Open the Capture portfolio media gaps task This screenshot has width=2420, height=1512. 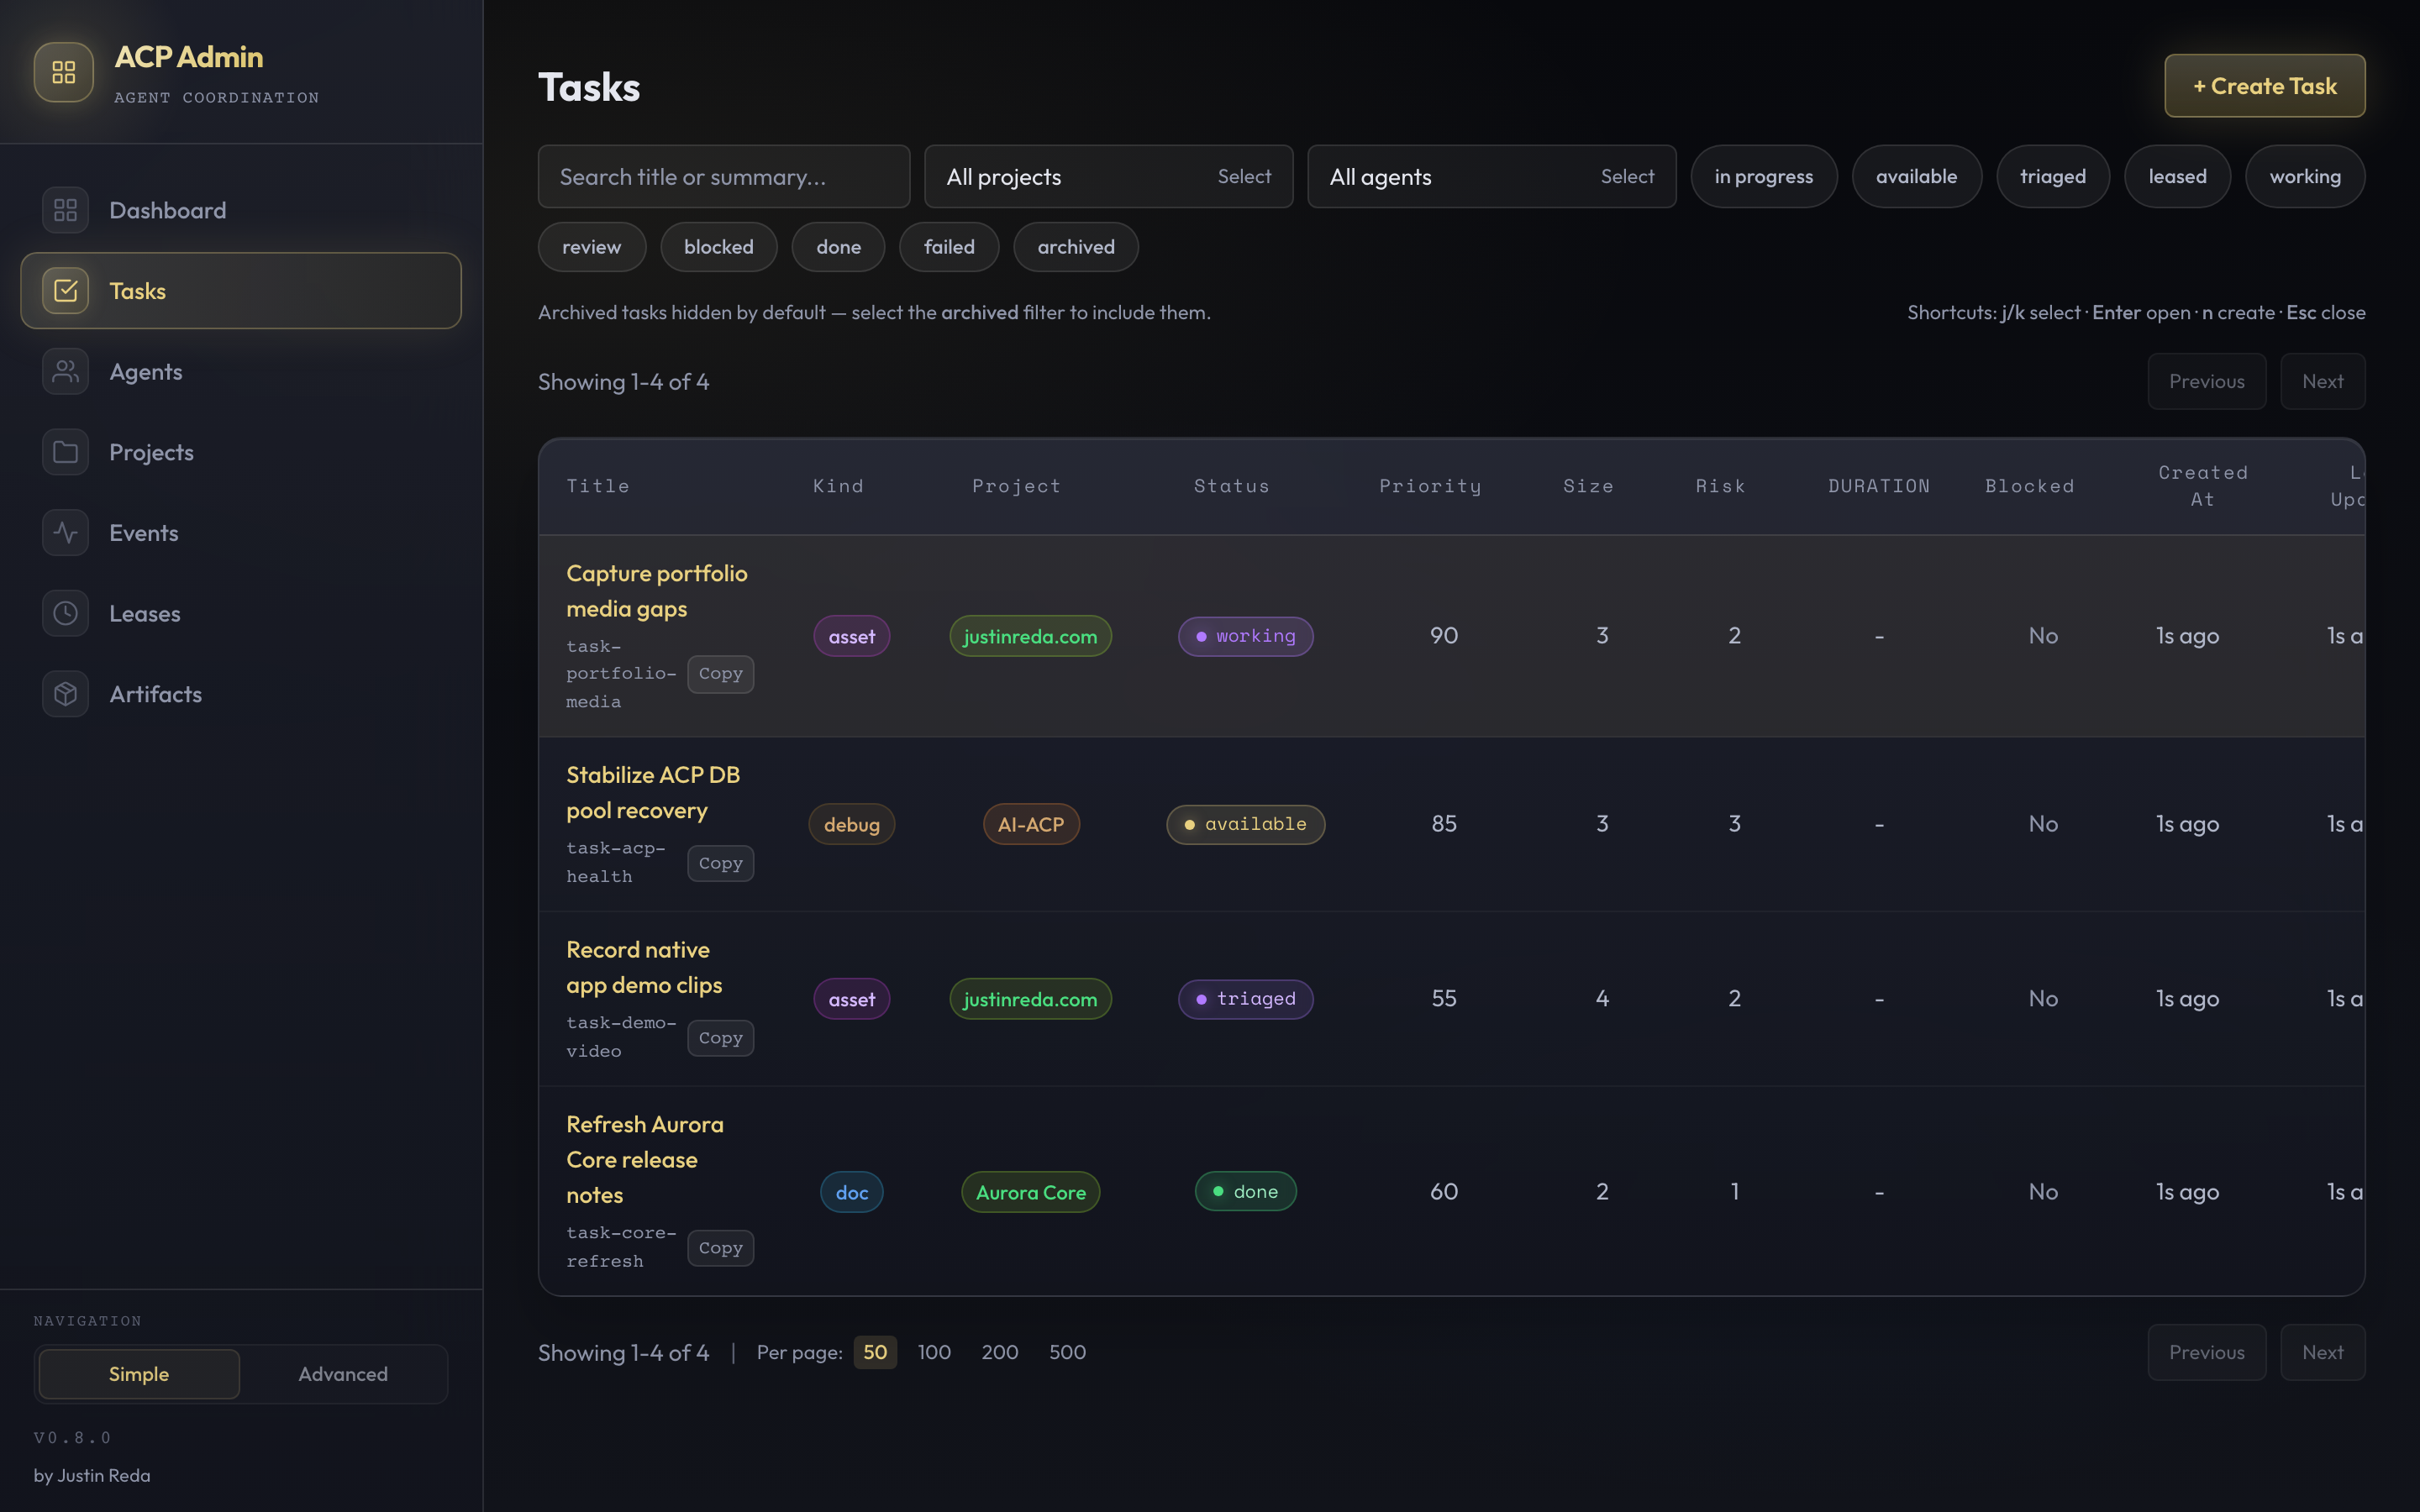tap(657, 591)
